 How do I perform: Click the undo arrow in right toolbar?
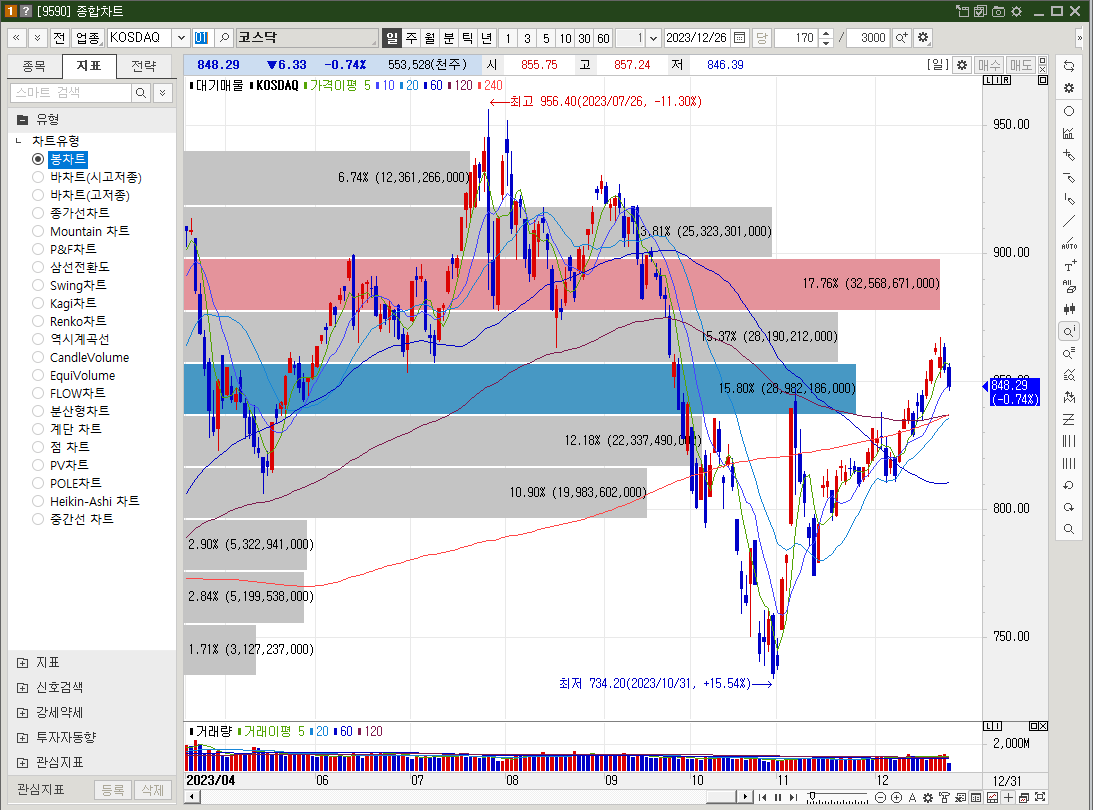click(1069, 485)
